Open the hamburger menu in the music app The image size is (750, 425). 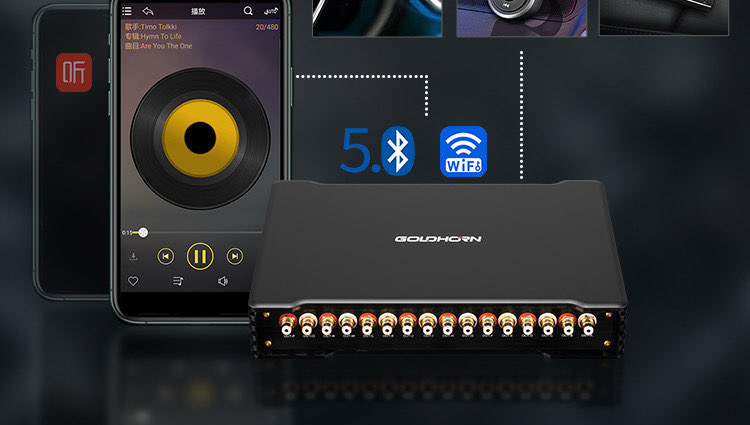click(127, 11)
